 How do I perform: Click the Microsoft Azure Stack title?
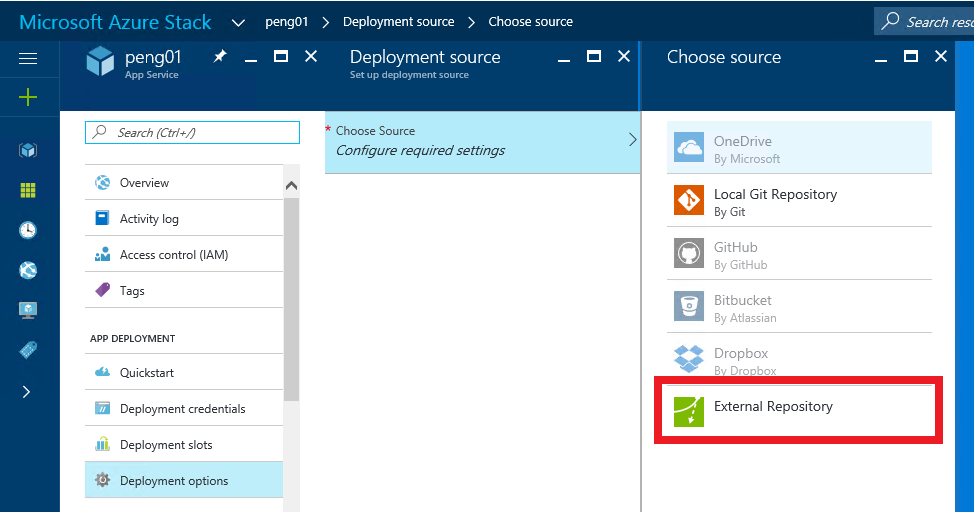116,22
